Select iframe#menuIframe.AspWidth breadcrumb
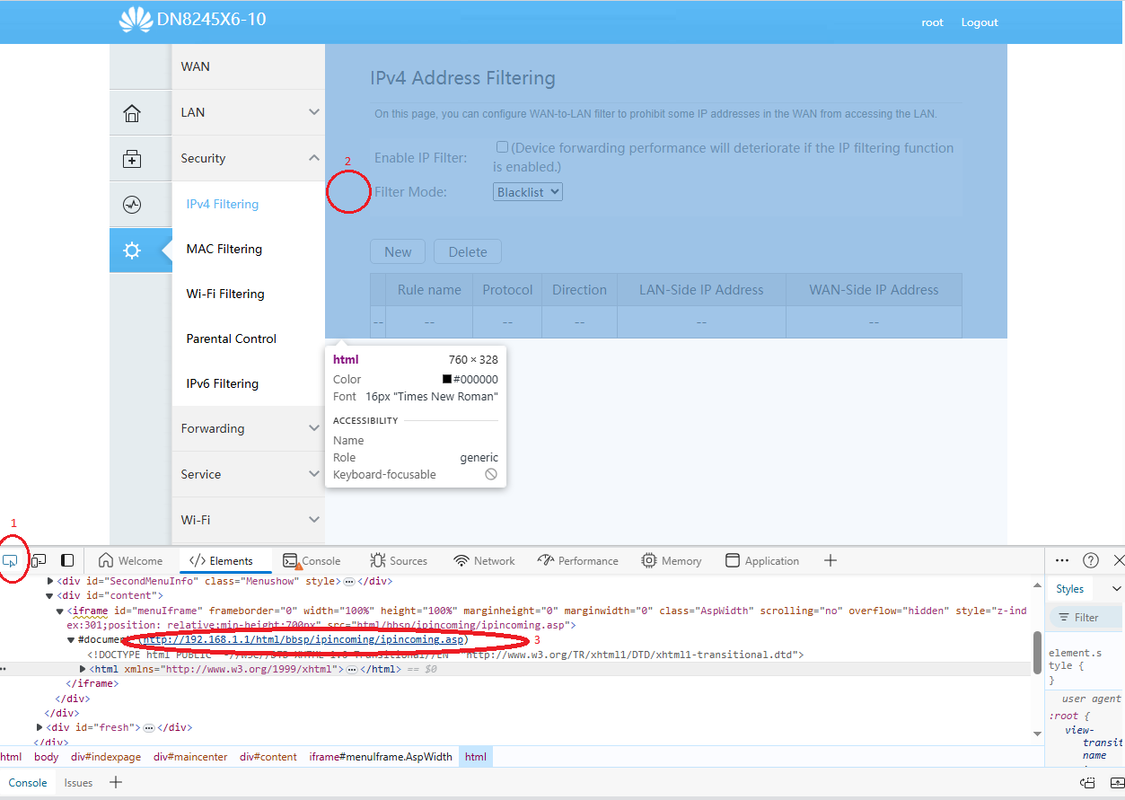The height and width of the screenshot is (800, 1125). 381,757
